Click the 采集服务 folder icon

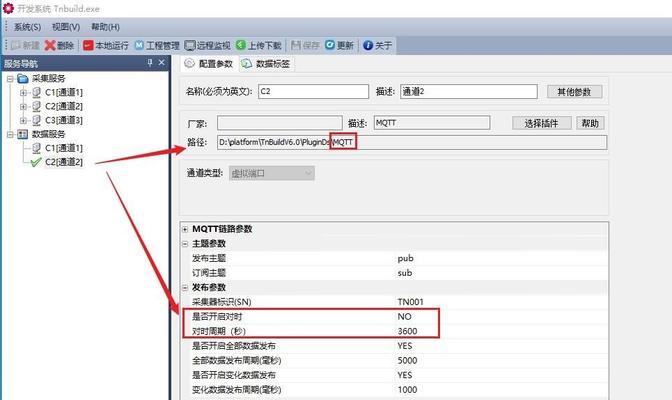pos(22,78)
